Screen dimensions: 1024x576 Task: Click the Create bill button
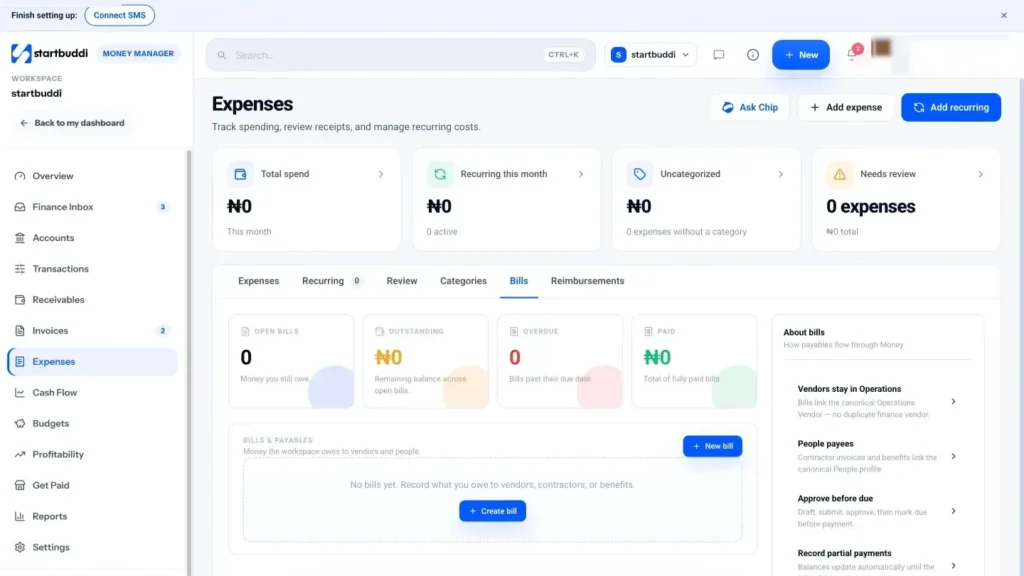[x=492, y=511]
